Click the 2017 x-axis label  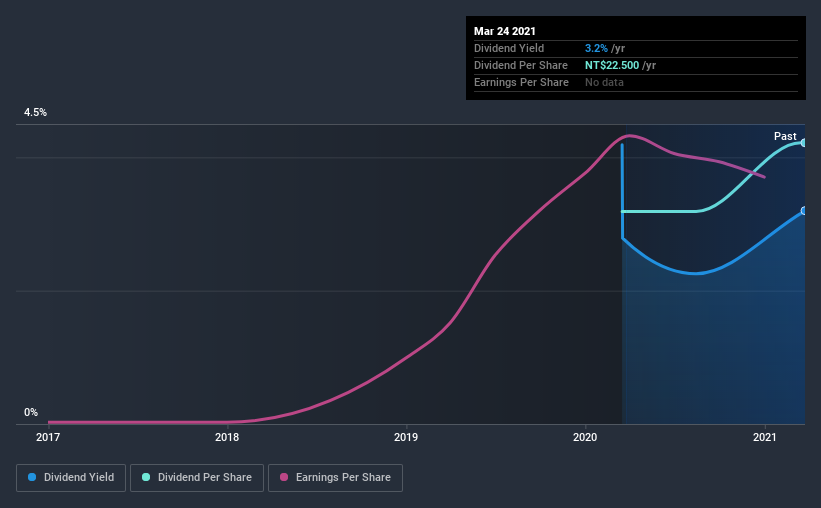[x=48, y=437]
